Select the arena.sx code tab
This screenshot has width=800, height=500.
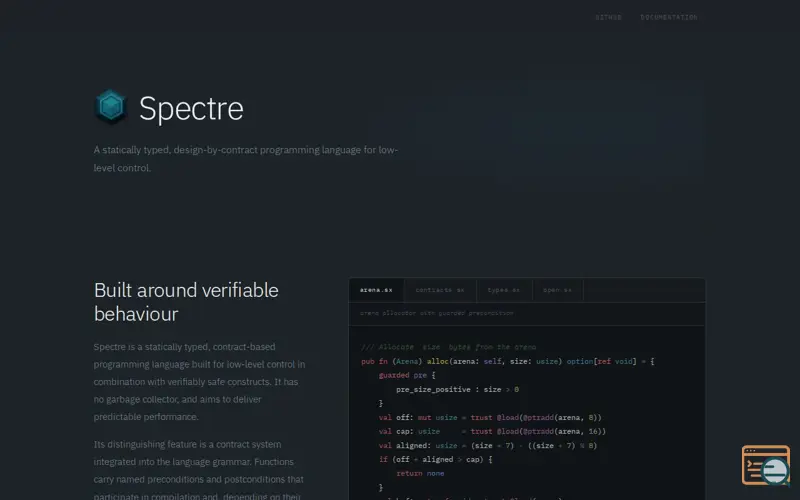pyautogui.click(x=376, y=290)
